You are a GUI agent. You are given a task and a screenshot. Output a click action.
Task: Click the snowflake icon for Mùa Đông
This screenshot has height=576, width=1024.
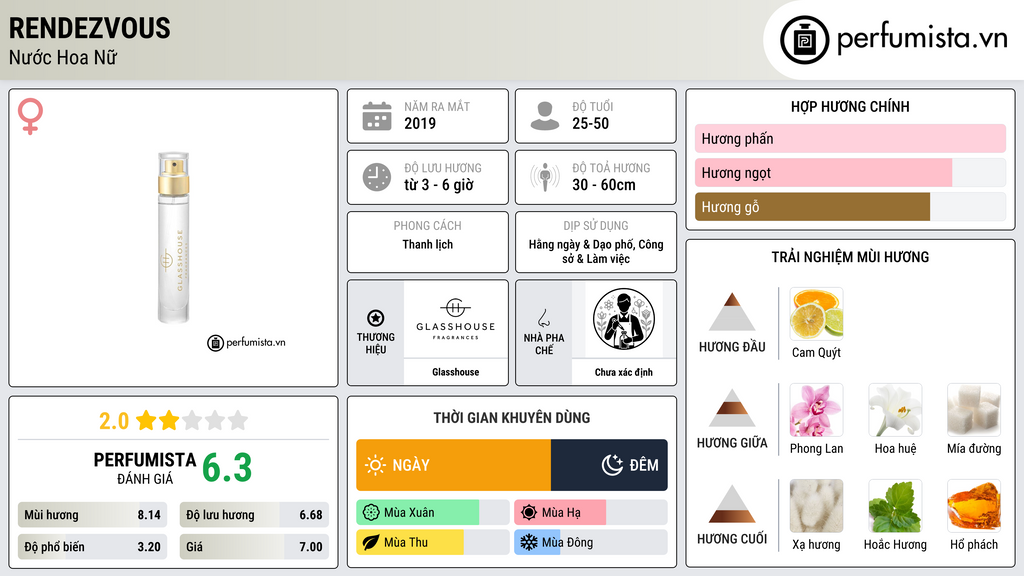click(x=529, y=542)
